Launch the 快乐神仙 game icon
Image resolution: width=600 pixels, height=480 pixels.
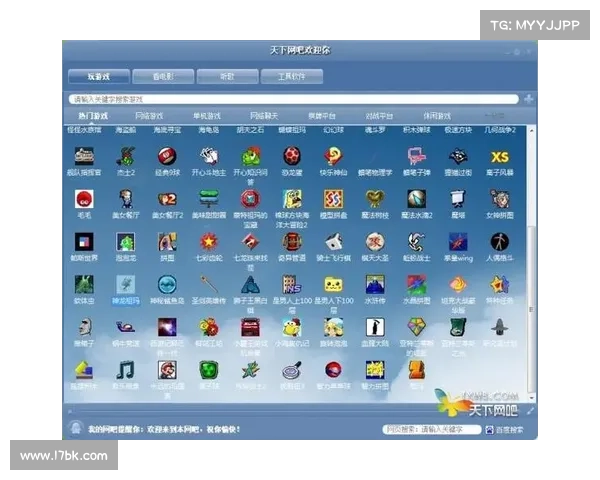coord(333,156)
